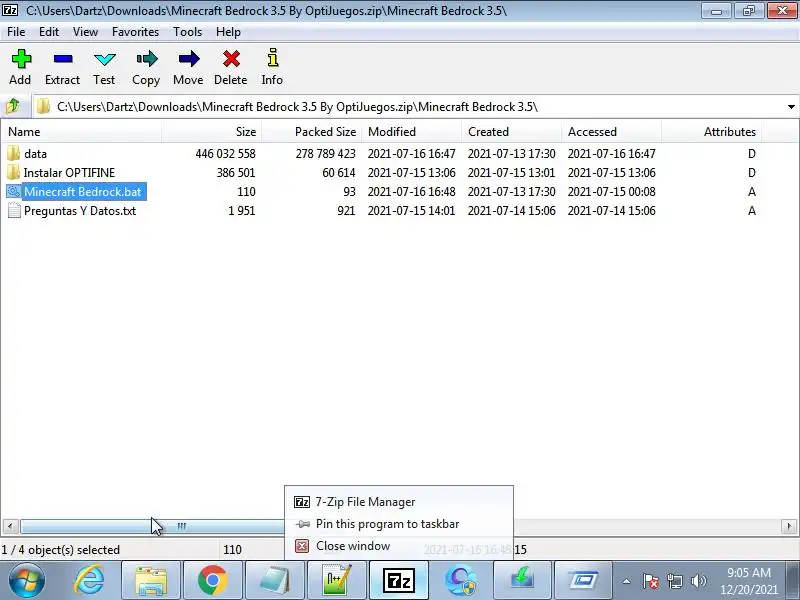The height and width of the screenshot is (600, 800).
Task: Click the Preguntas Y Datos.txt file name
Action: coord(80,211)
